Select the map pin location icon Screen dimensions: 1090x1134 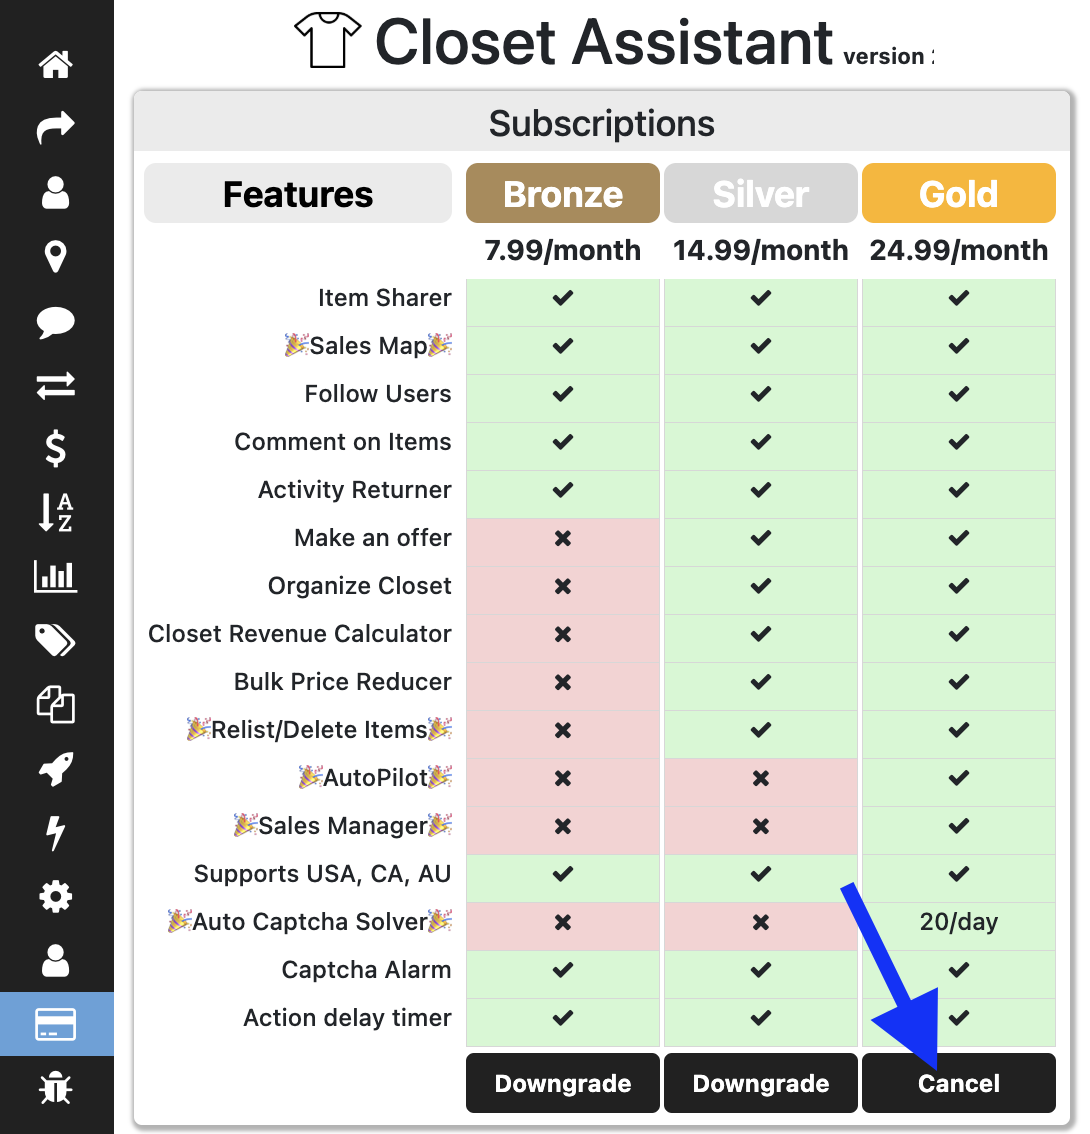click(x=56, y=256)
